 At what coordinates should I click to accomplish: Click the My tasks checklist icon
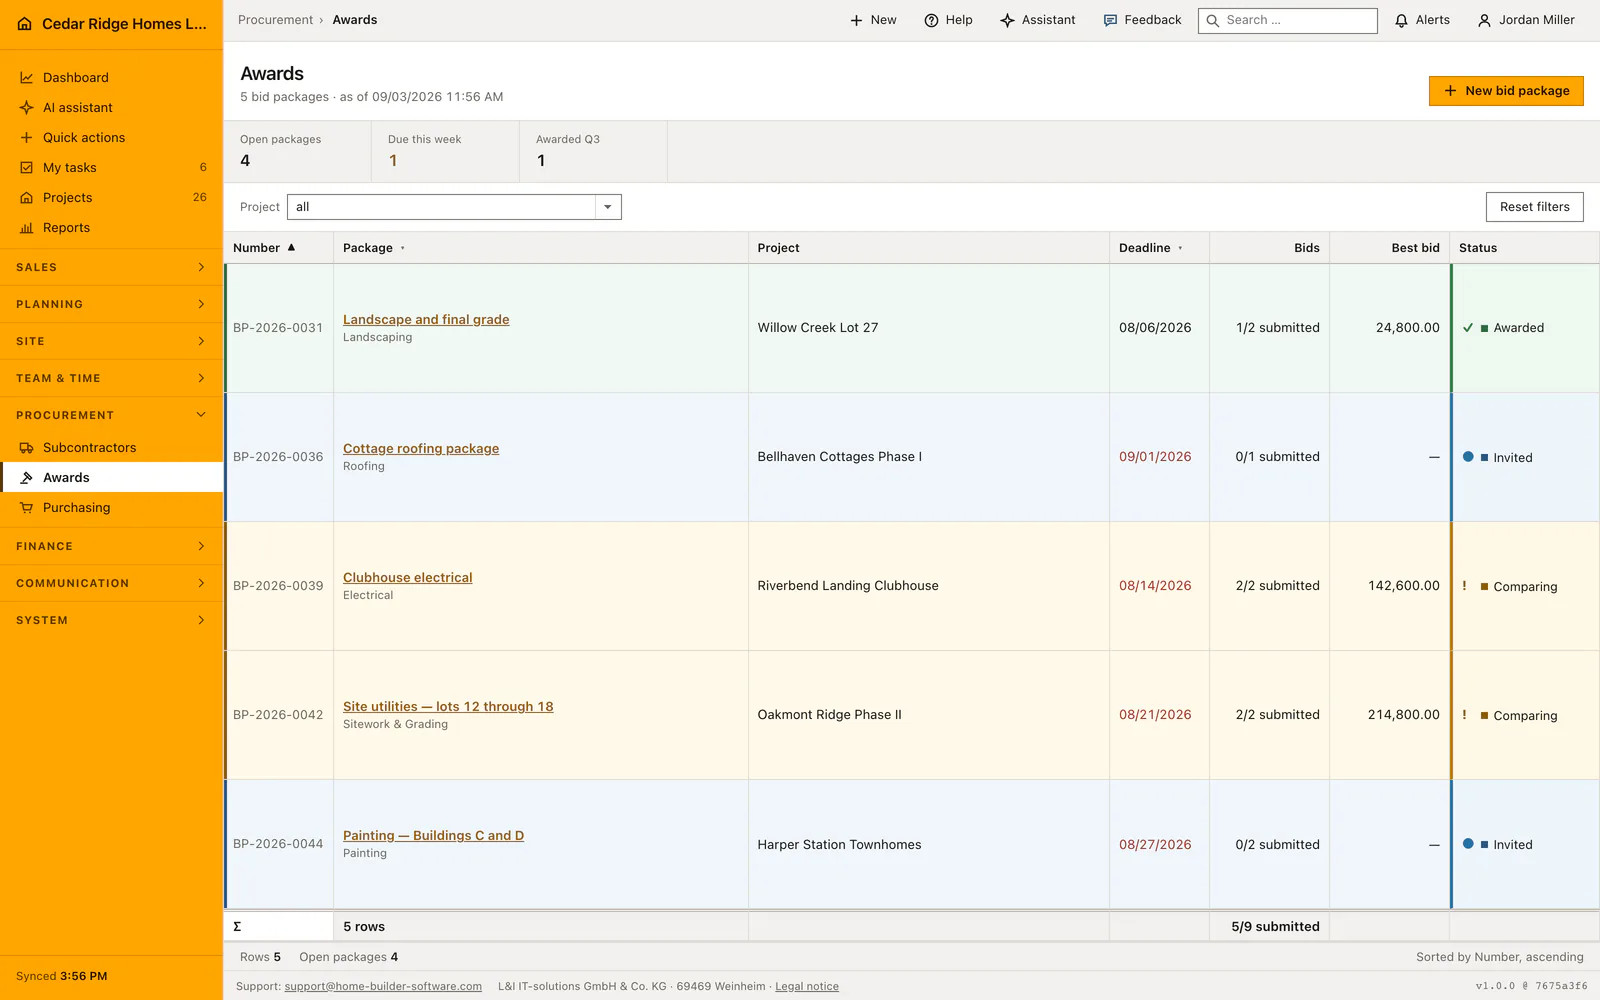click(x=27, y=168)
